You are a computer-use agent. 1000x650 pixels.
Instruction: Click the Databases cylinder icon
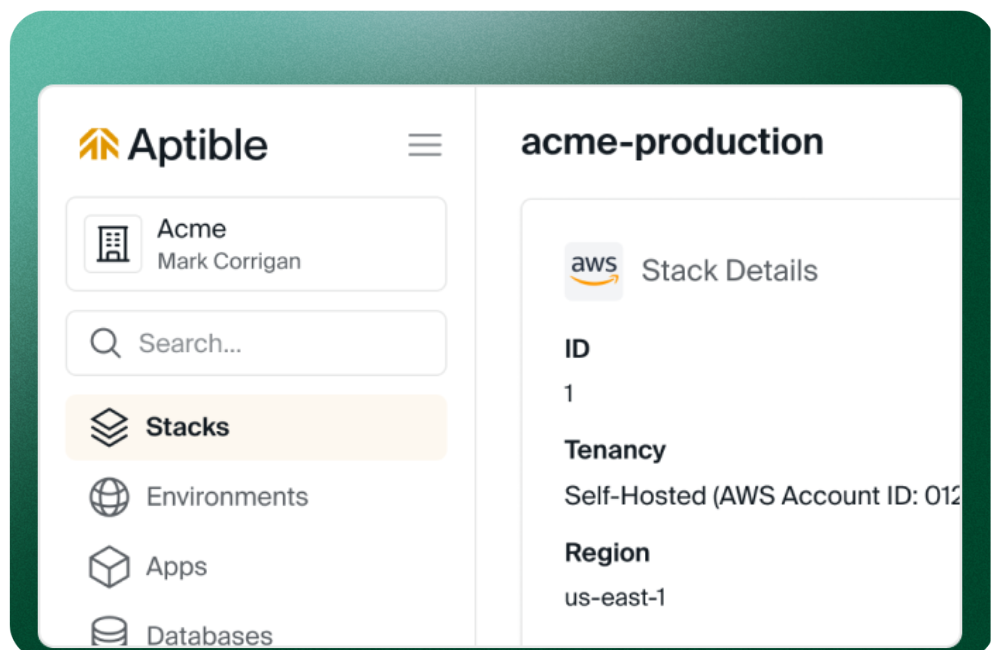pos(109,633)
